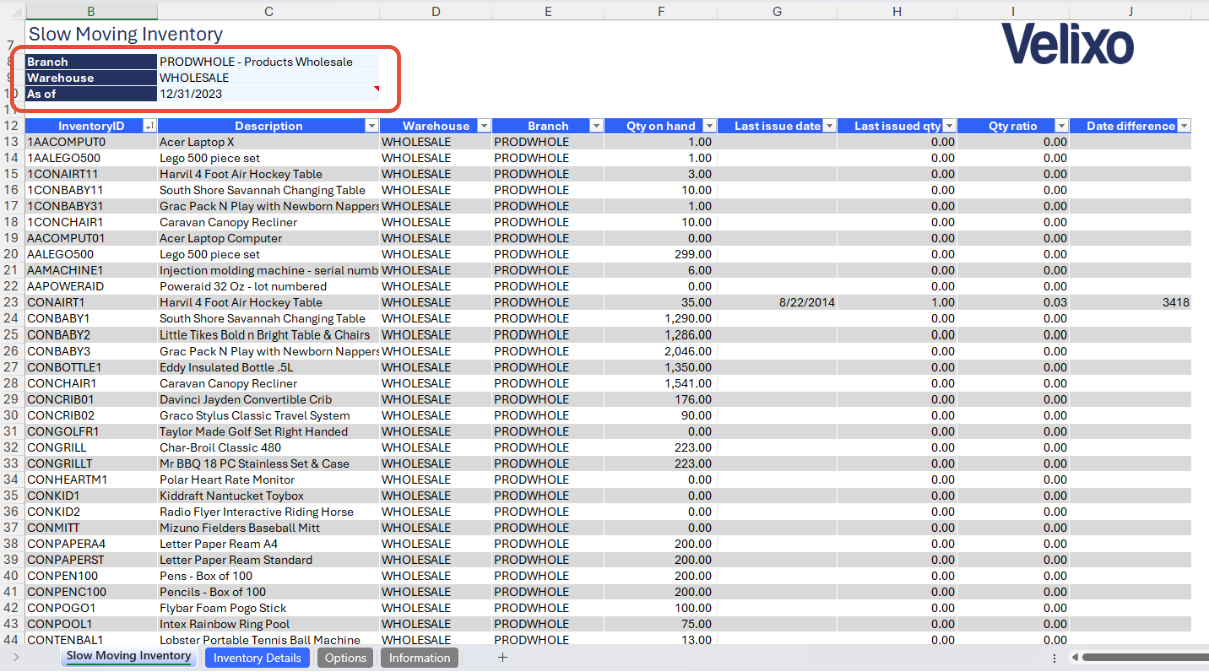Select the Warehouse parameter value WHOLESALE cell
The image size is (1209, 672).
[x=268, y=78]
